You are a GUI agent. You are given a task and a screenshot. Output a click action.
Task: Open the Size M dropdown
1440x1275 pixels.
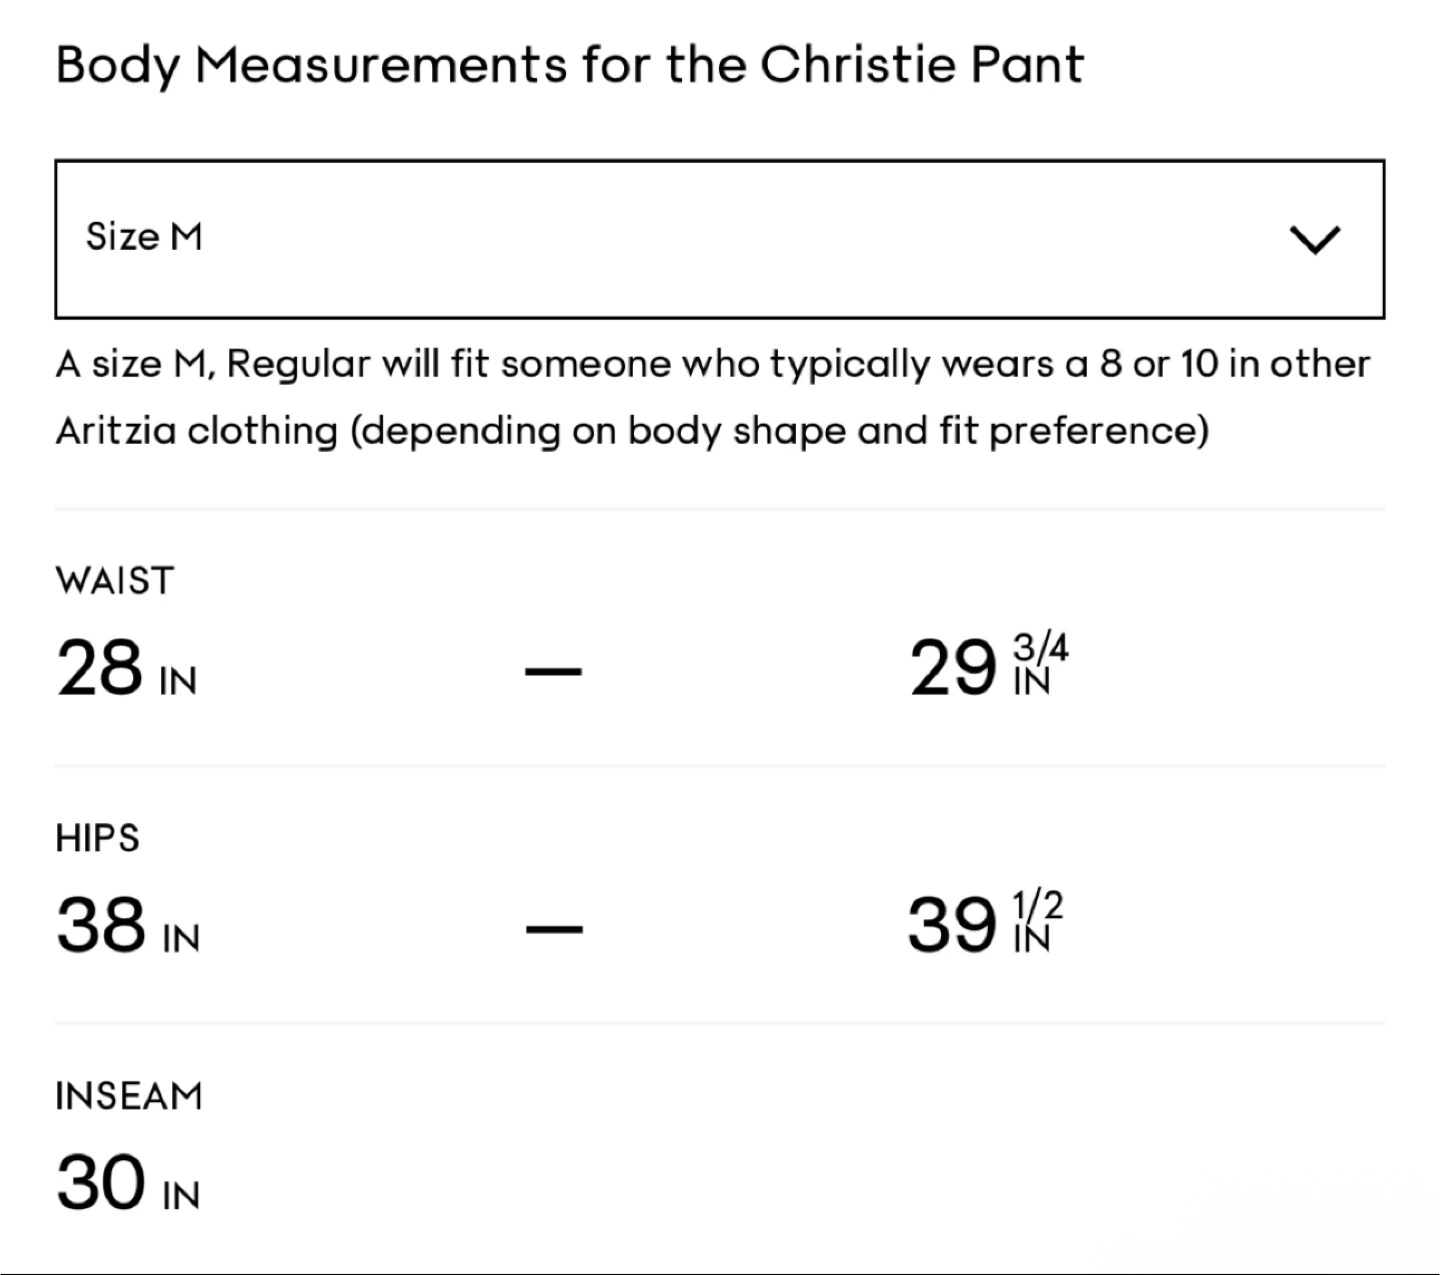[x=720, y=239]
